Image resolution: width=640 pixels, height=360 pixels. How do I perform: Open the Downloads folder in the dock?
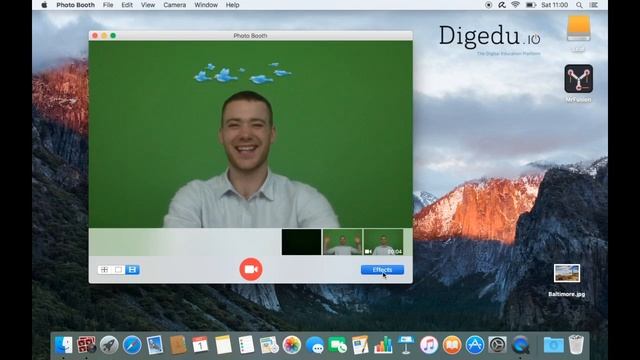[x=553, y=345]
